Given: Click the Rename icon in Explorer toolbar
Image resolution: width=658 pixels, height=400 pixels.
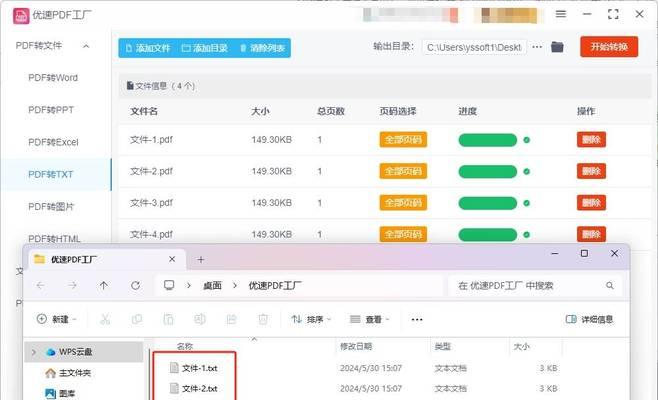Looking at the screenshot, I should 200,319.
